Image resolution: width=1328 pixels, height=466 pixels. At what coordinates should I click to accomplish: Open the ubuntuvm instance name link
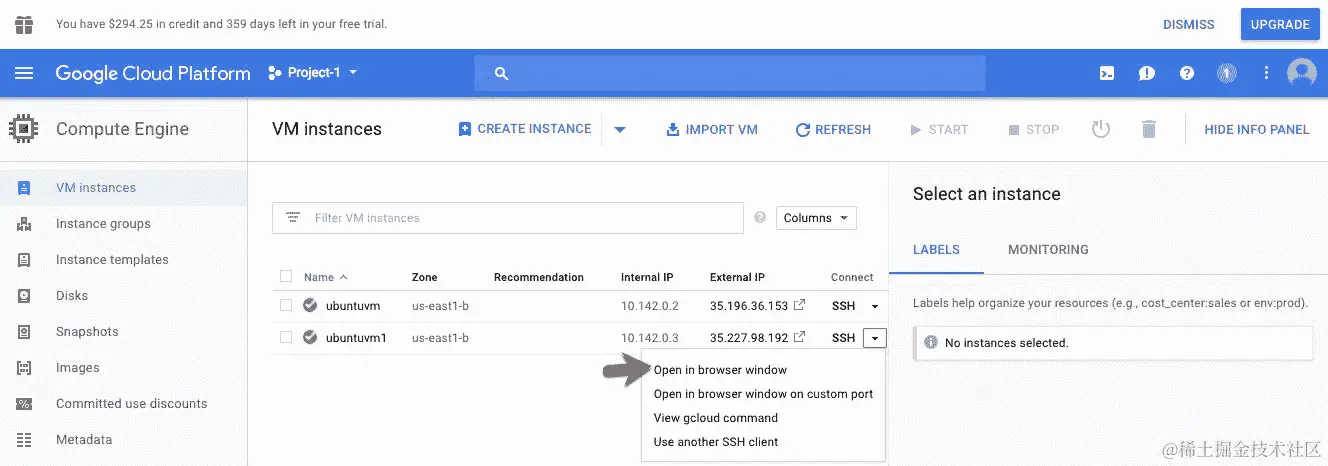pos(353,306)
